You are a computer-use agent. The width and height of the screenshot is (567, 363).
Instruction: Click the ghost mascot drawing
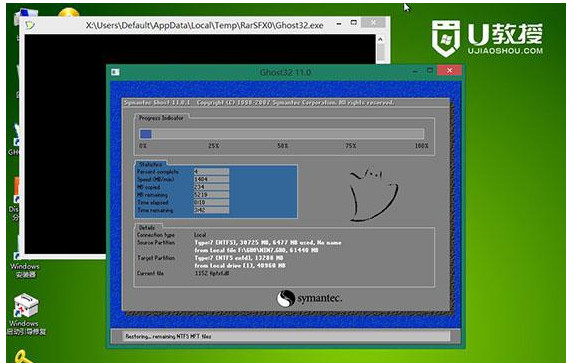pyautogui.click(x=373, y=194)
